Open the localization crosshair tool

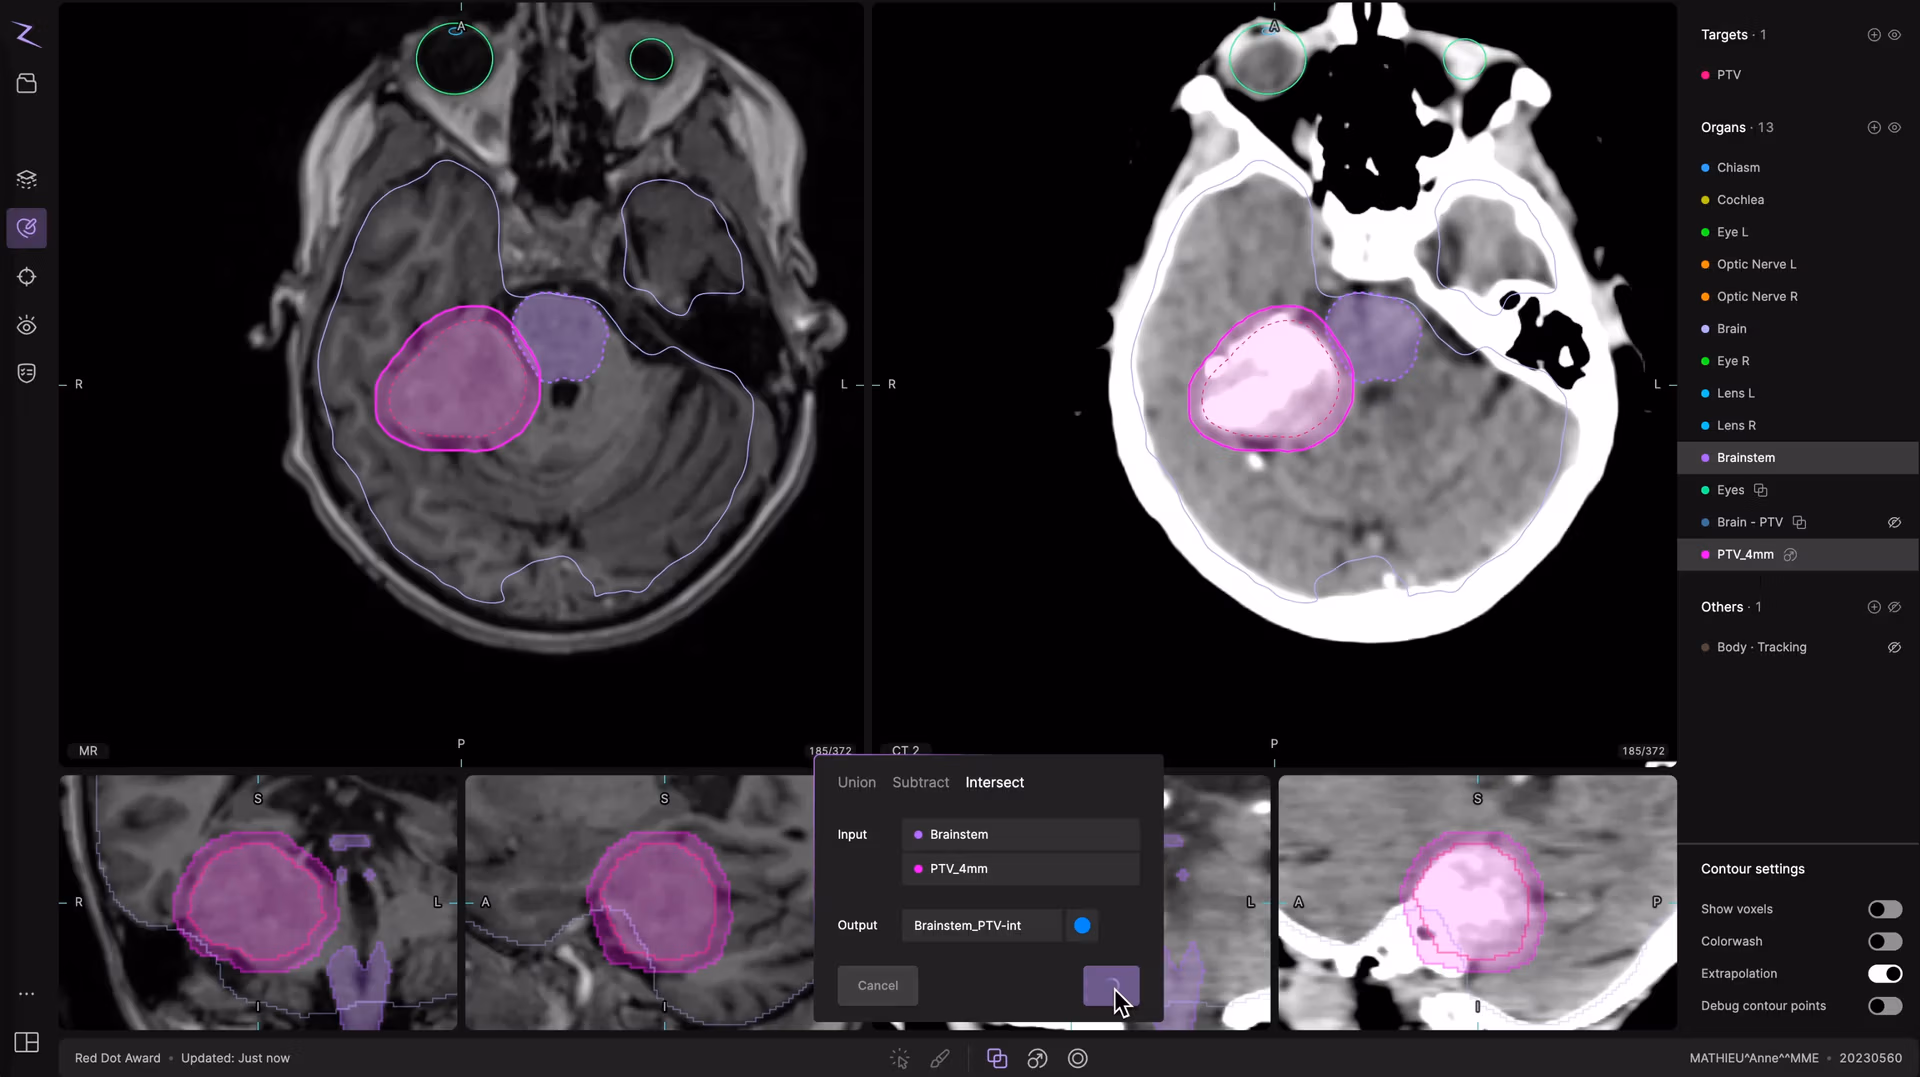tap(27, 277)
